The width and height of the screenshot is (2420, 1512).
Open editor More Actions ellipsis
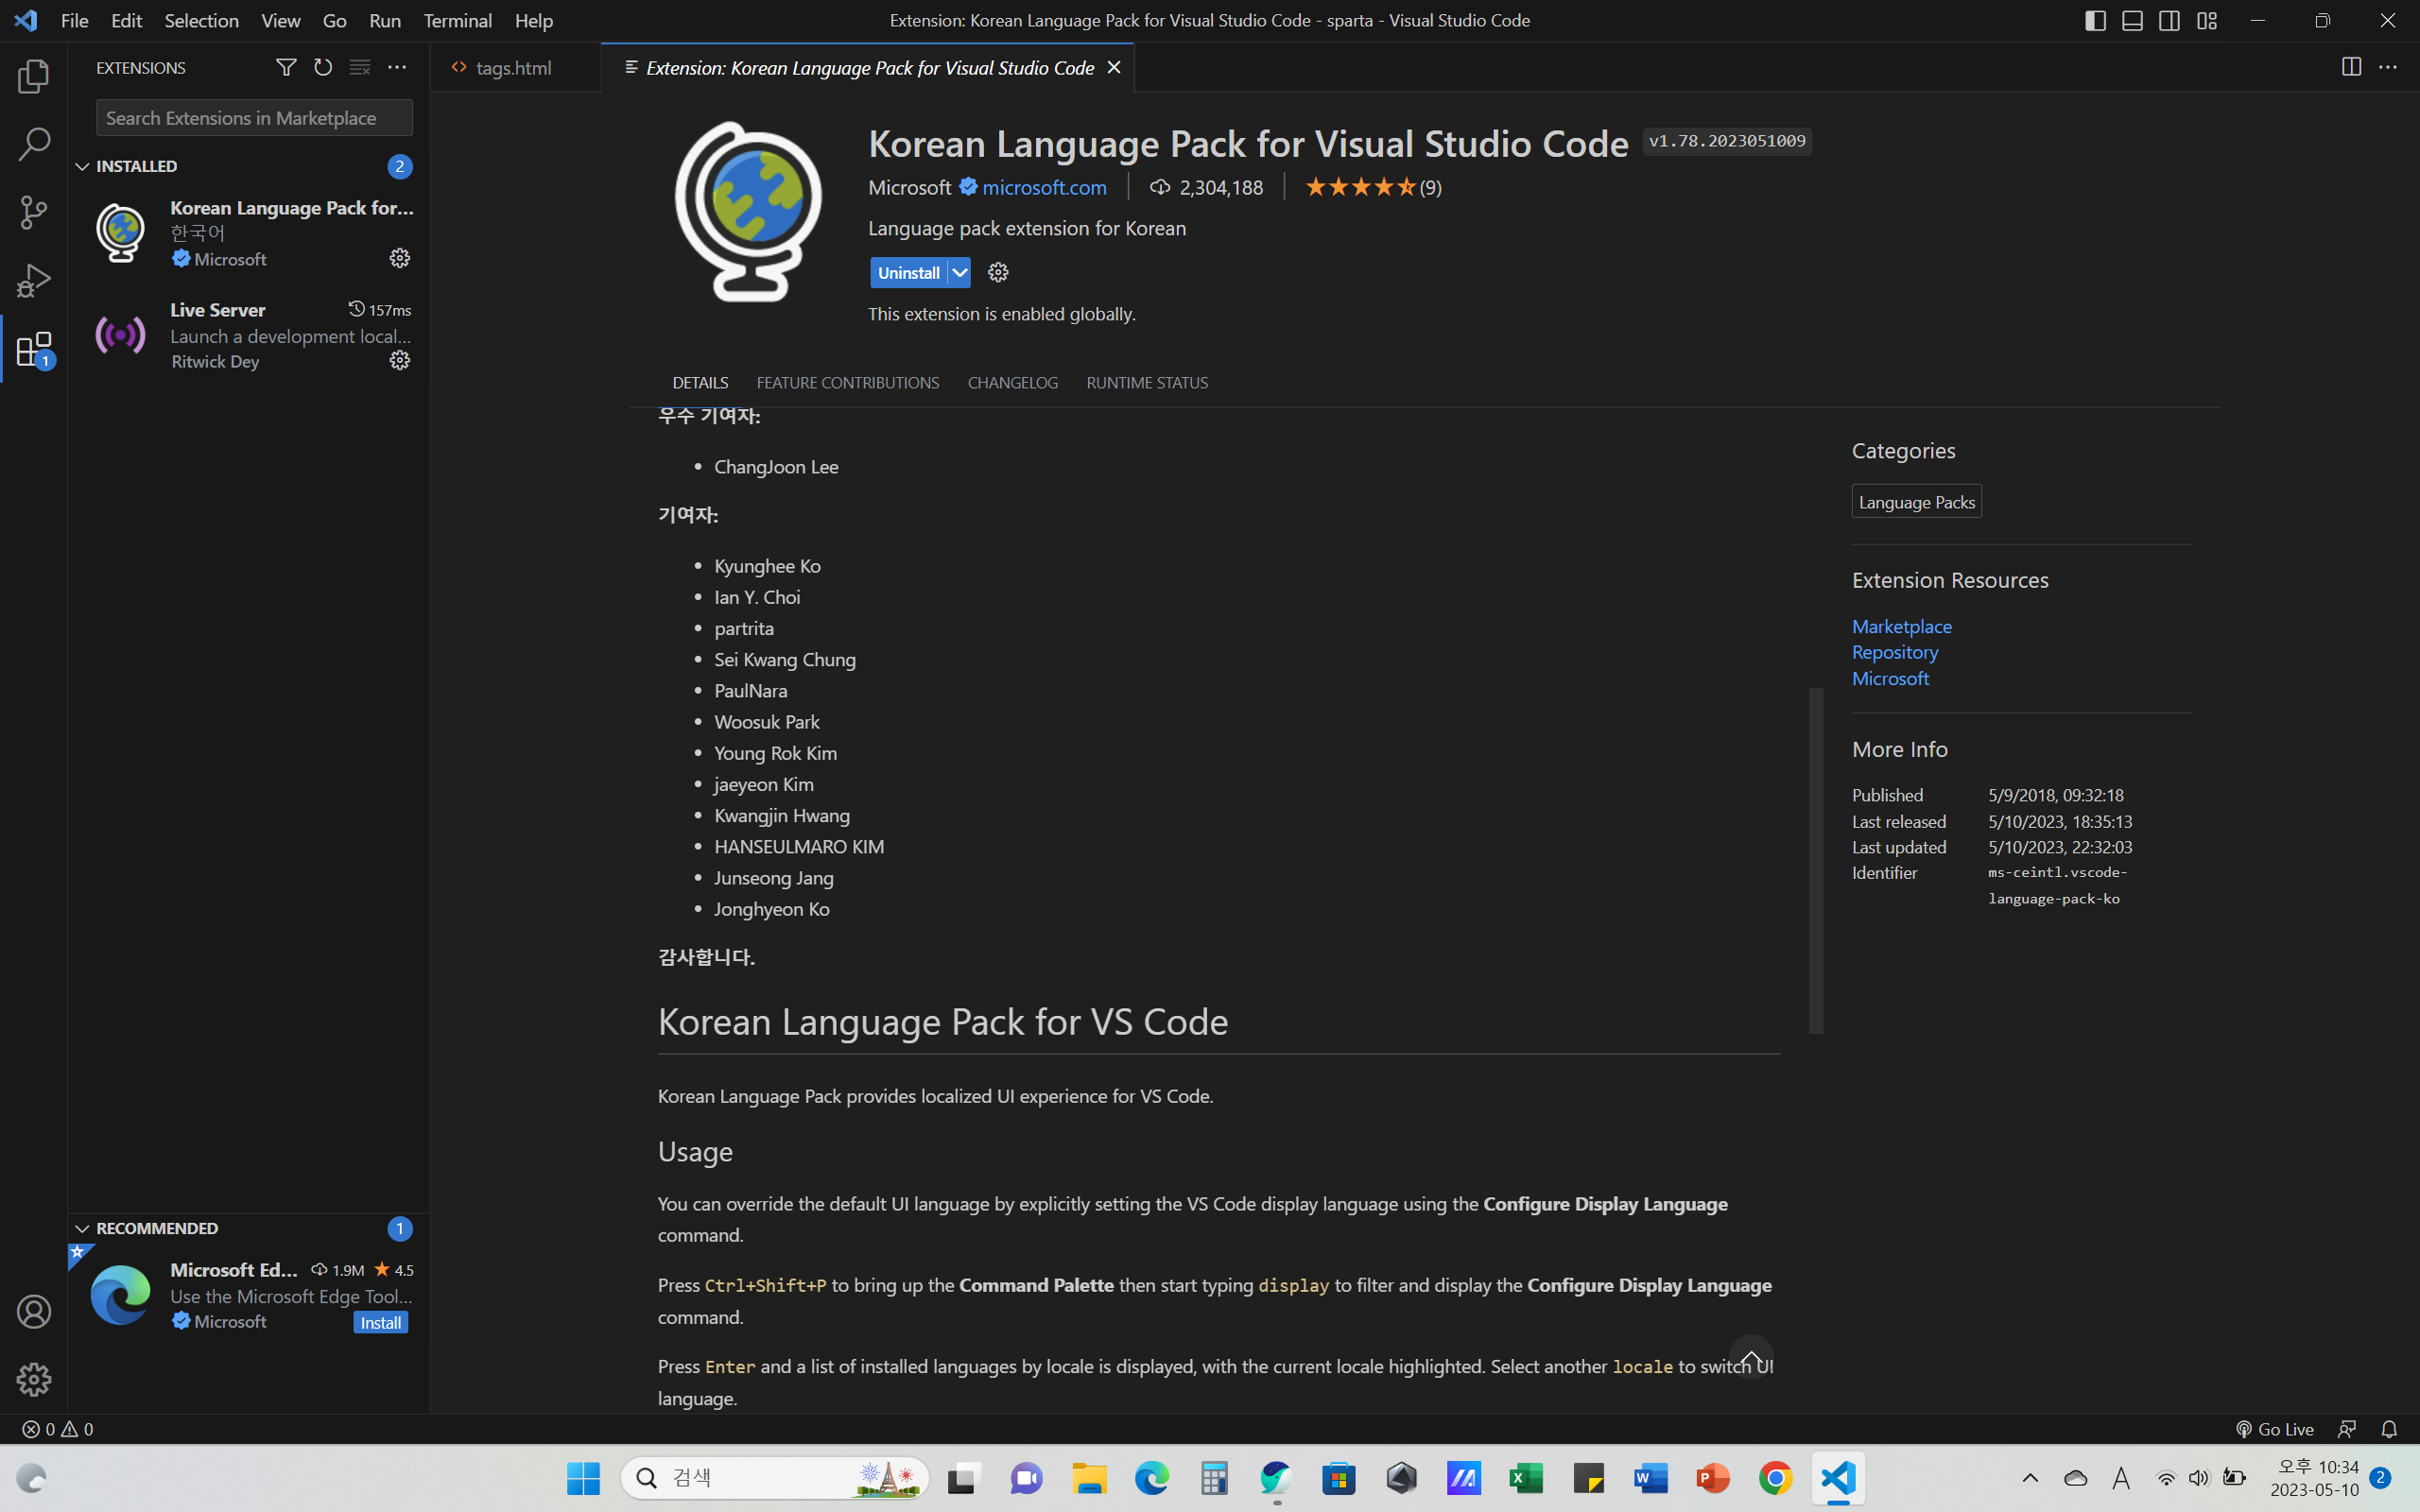[x=2388, y=67]
